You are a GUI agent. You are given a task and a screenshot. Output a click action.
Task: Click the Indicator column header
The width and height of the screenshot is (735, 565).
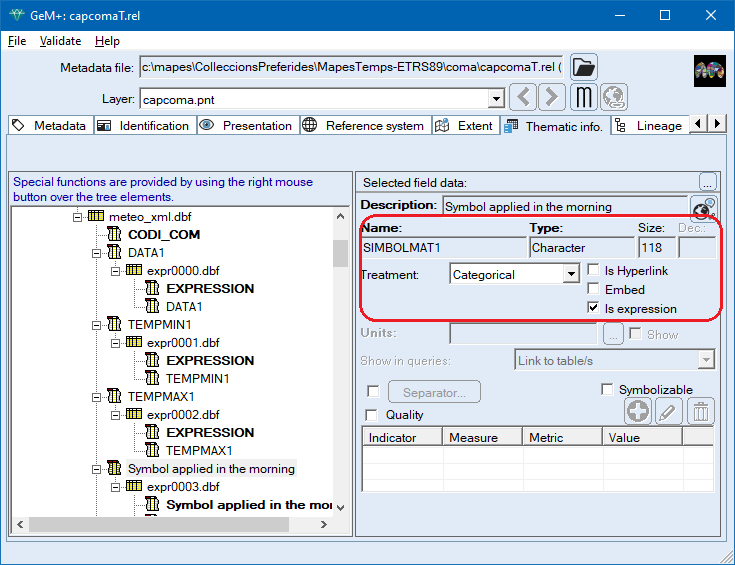tap(402, 437)
